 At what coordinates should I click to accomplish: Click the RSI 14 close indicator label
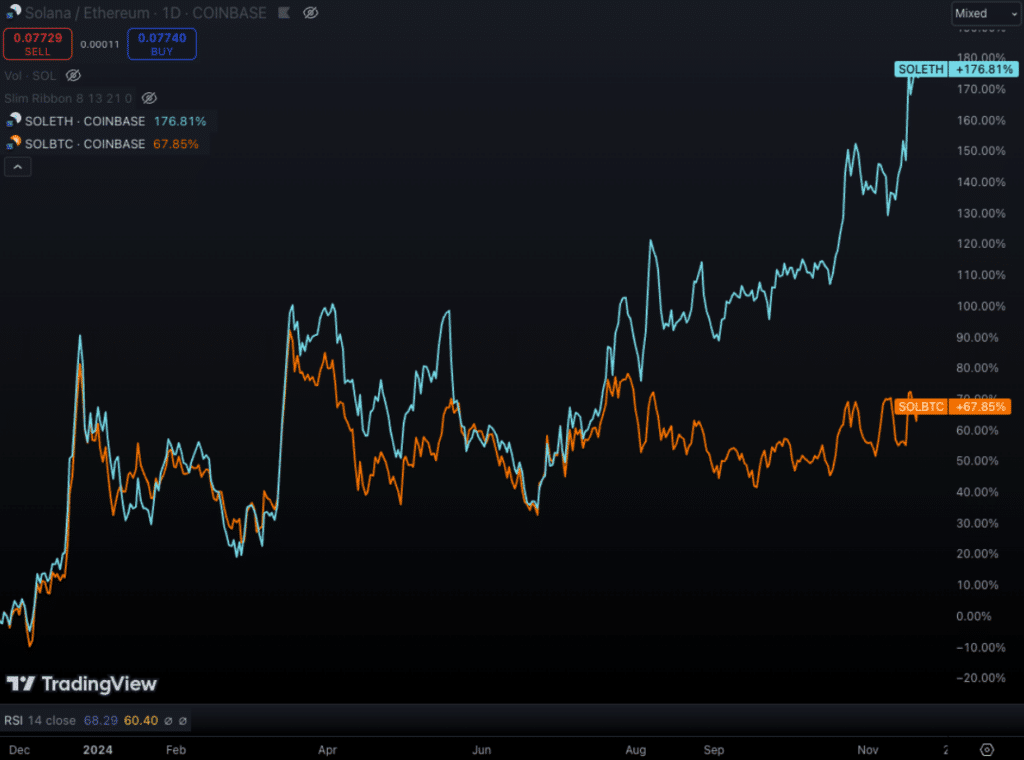pyautogui.click(x=40, y=720)
